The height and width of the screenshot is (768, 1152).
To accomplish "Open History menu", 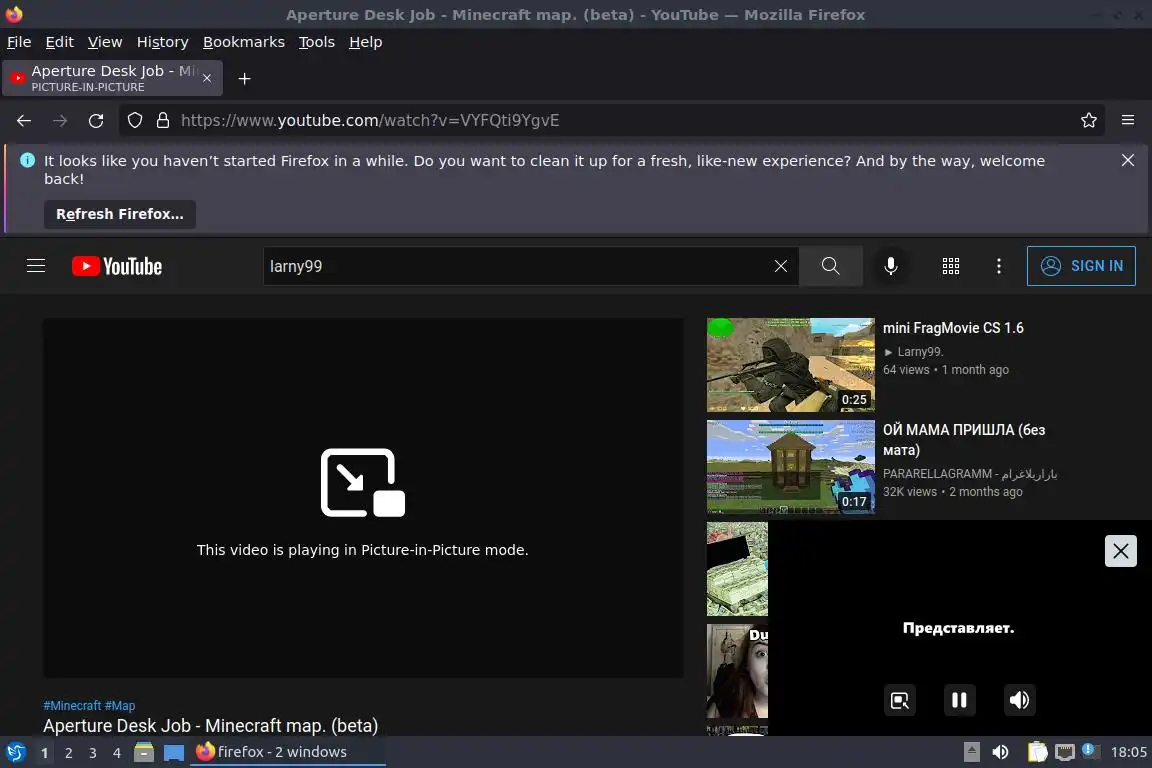I will pyautogui.click(x=162, y=42).
